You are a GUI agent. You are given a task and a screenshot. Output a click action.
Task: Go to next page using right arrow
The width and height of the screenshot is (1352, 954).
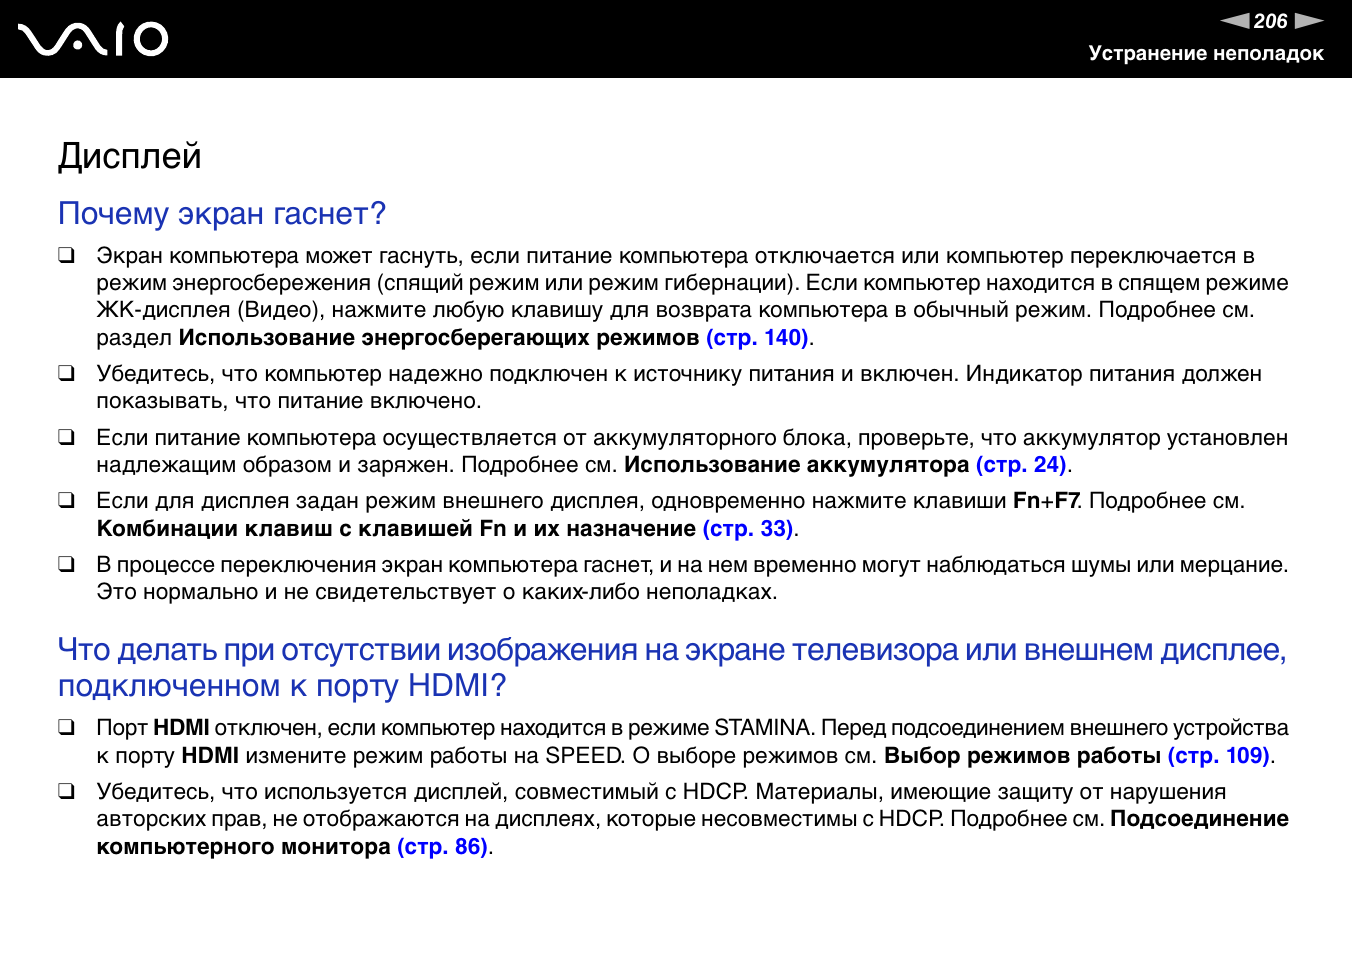(x=1309, y=21)
